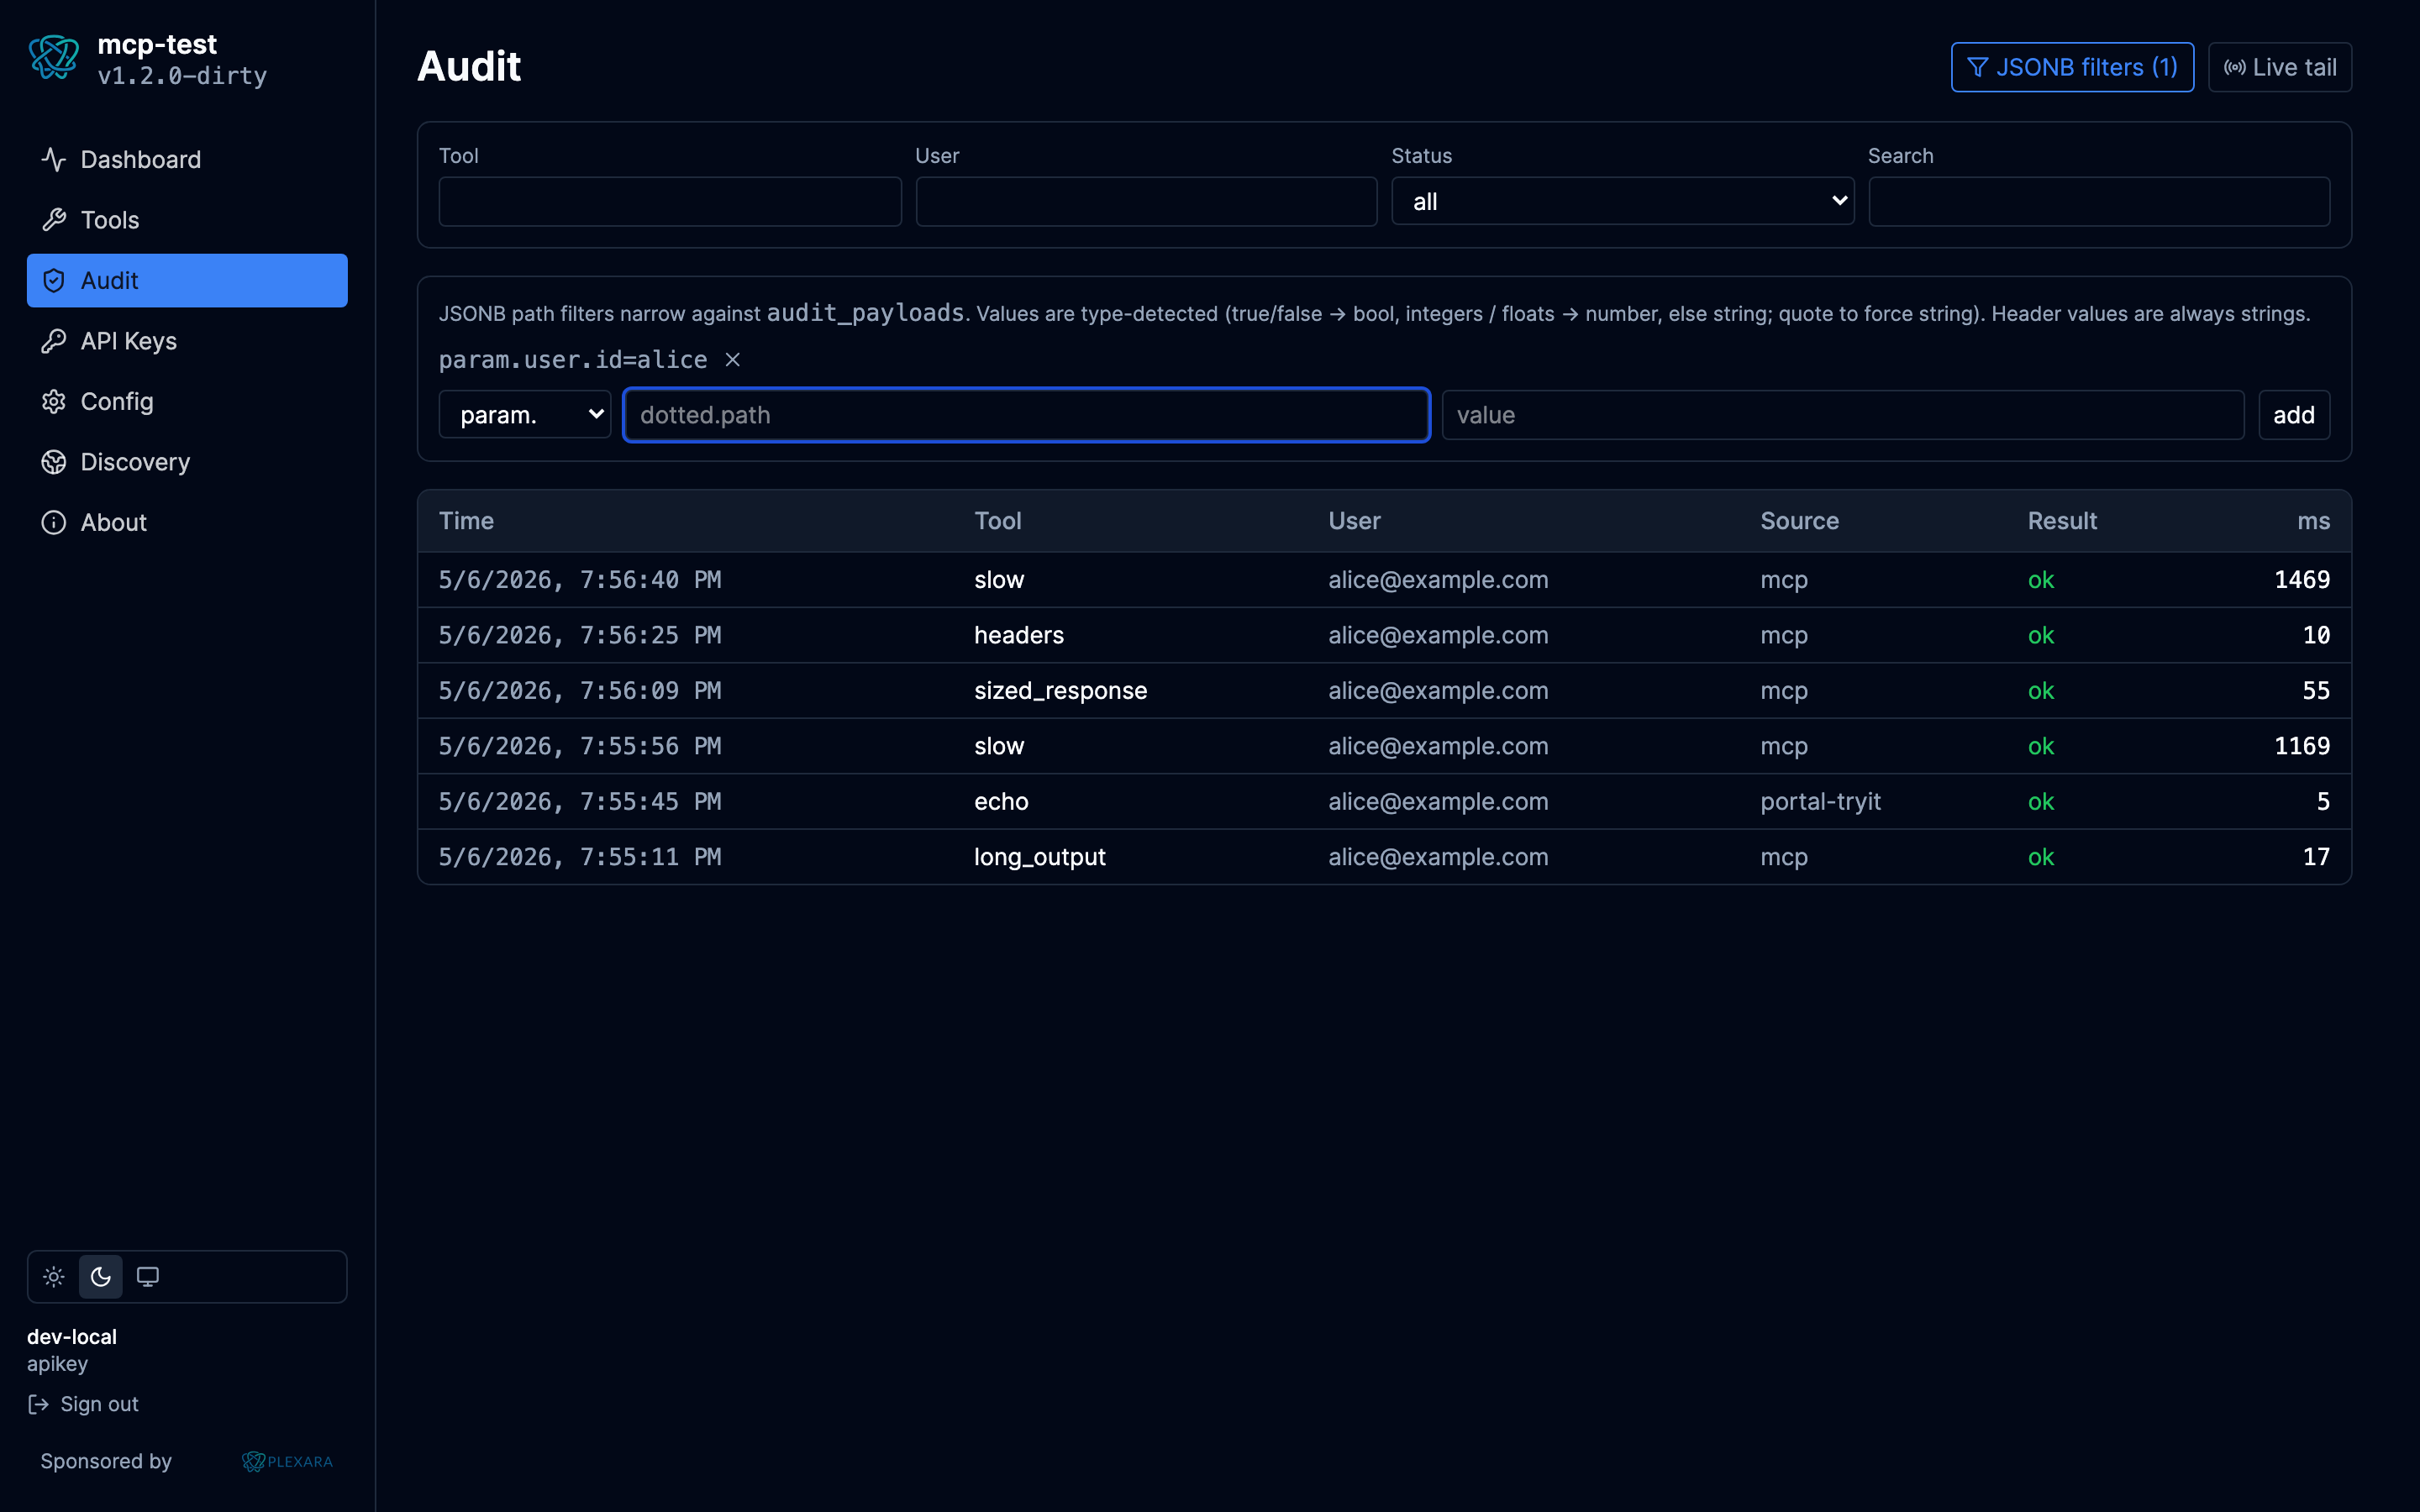Open the param. prefix dropdown
The width and height of the screenshot is (2420, 1512).
tap(525, 415)
